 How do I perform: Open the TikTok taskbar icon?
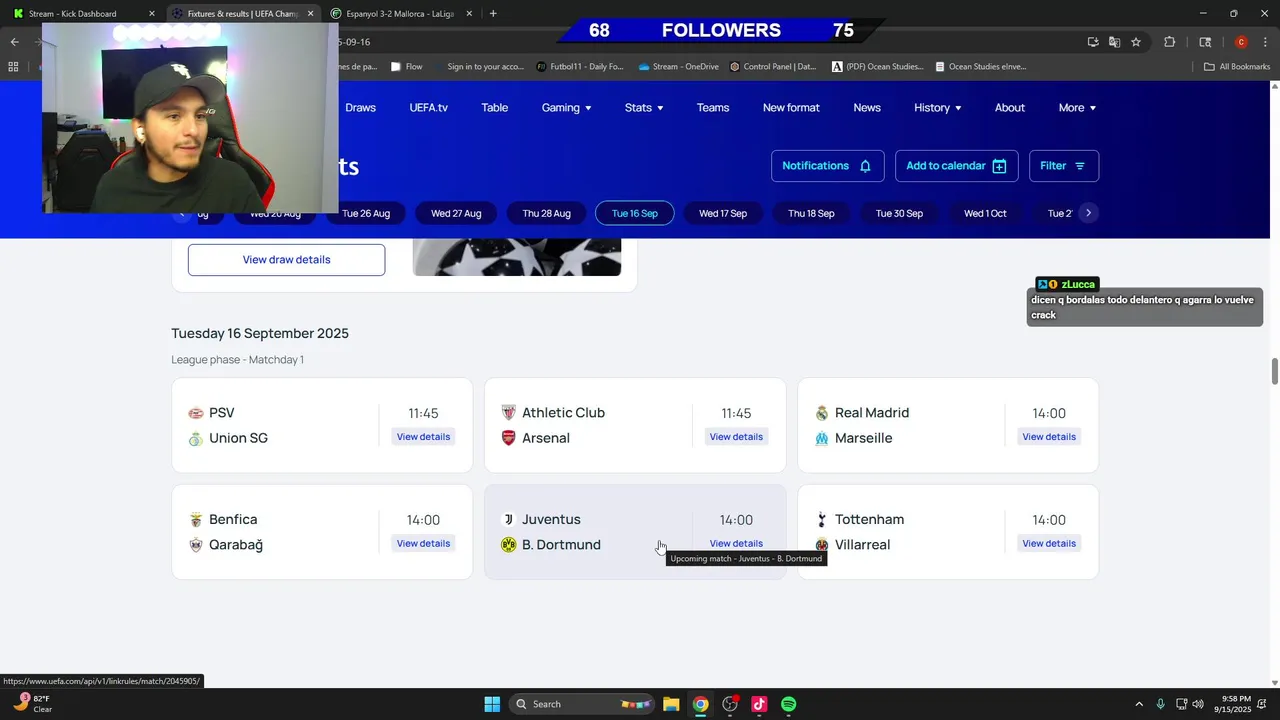759,704
